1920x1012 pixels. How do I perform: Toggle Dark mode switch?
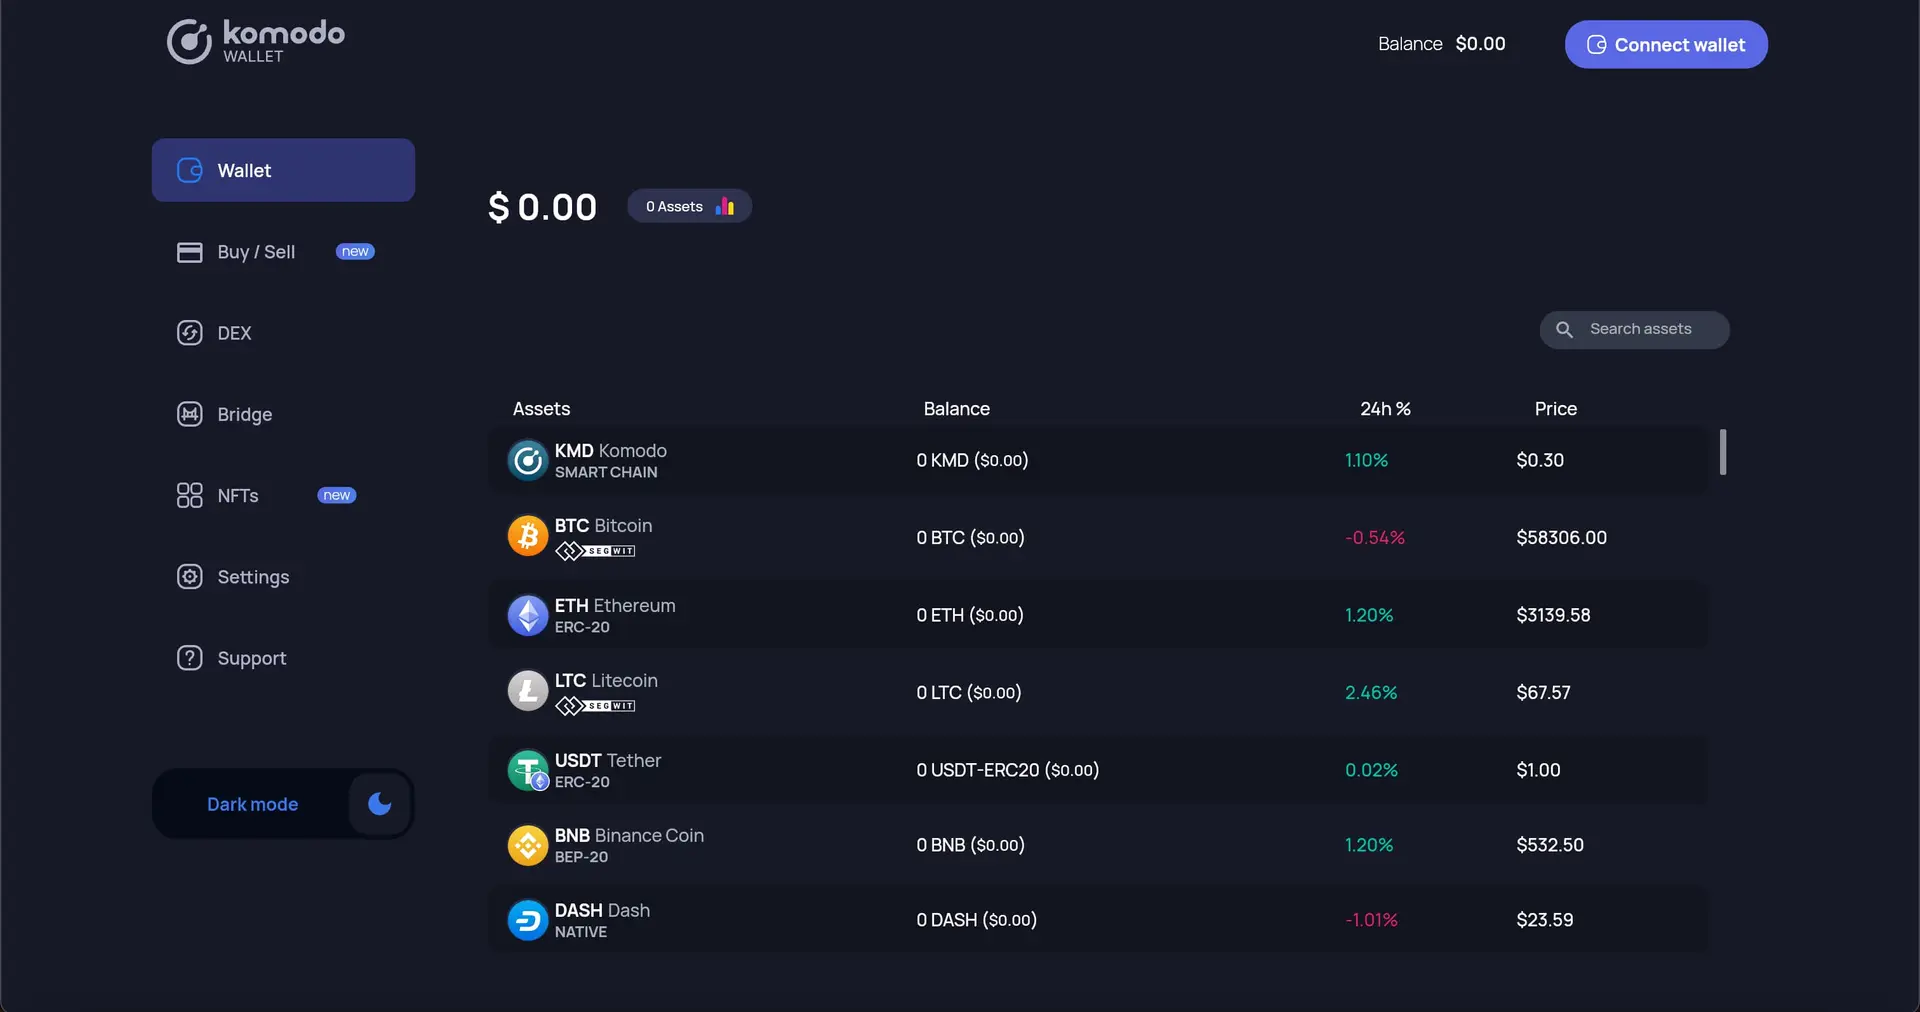tap(378, 804)
